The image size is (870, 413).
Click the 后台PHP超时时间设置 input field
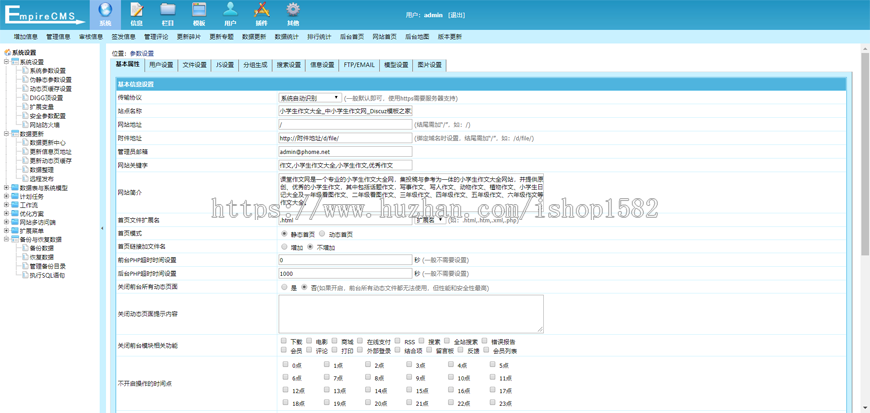point(345,274)
